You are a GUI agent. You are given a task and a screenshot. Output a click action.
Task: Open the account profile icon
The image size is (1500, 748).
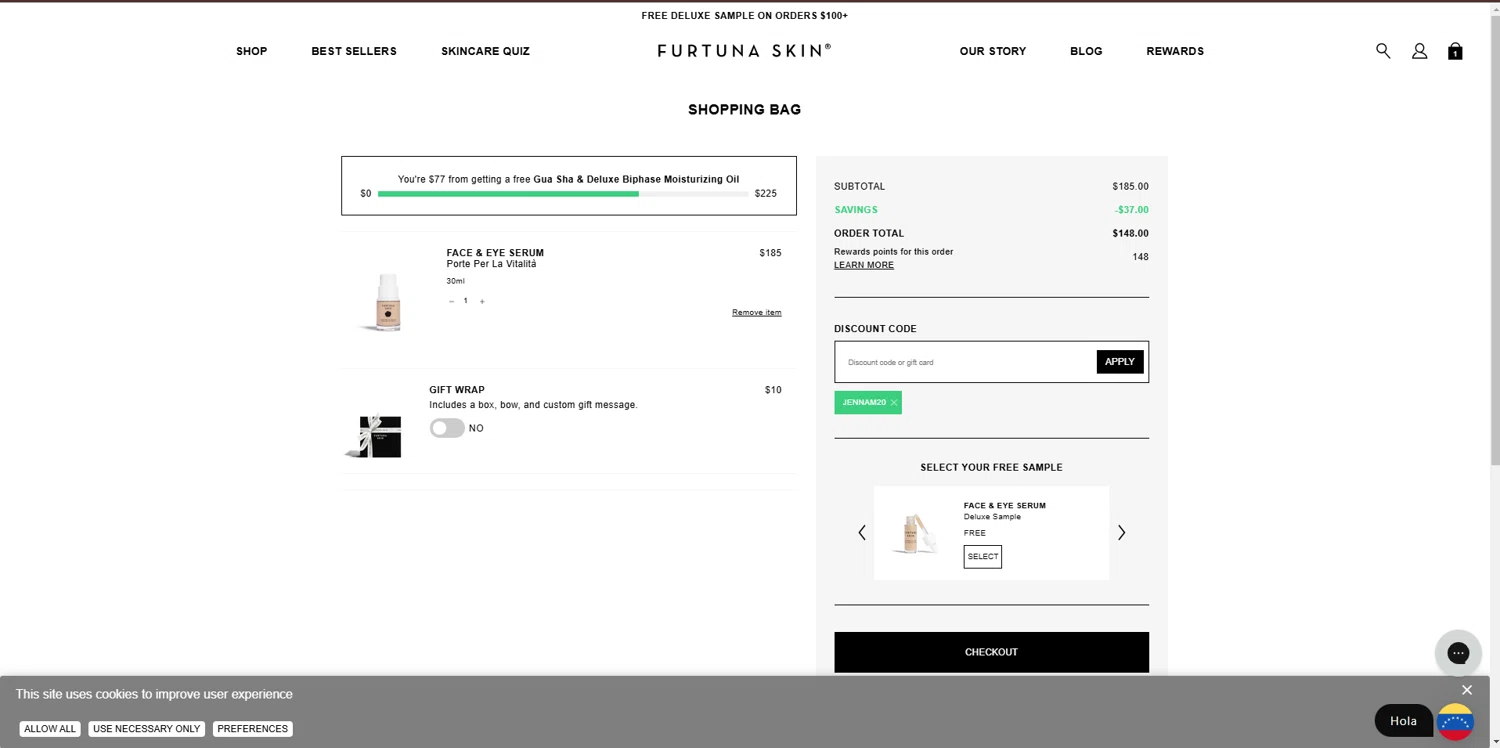tap(1419, 51)
